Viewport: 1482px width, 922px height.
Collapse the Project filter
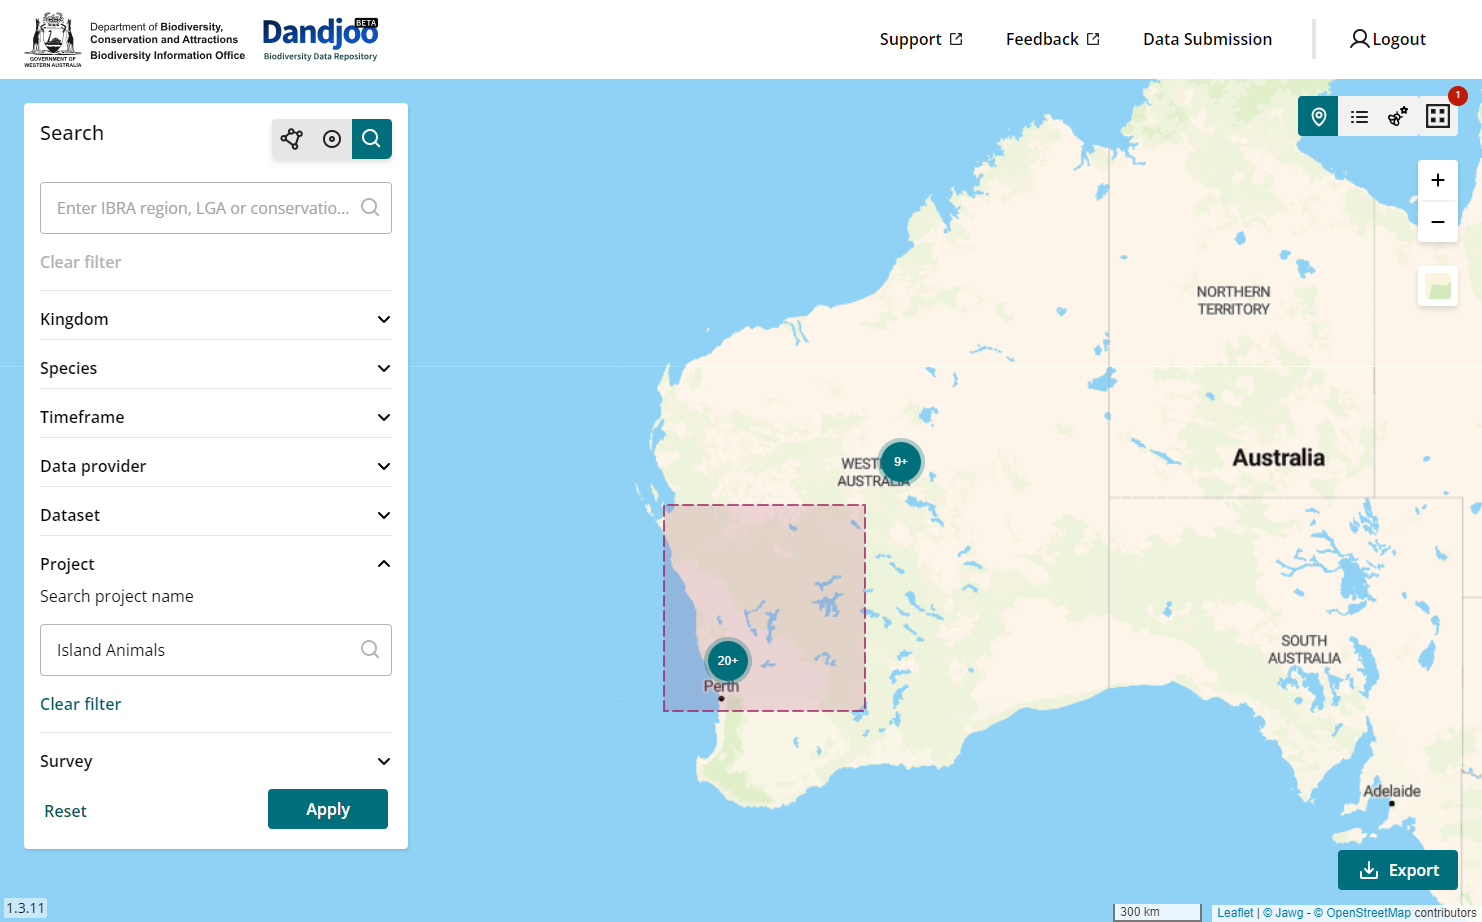tap(216, 564)
